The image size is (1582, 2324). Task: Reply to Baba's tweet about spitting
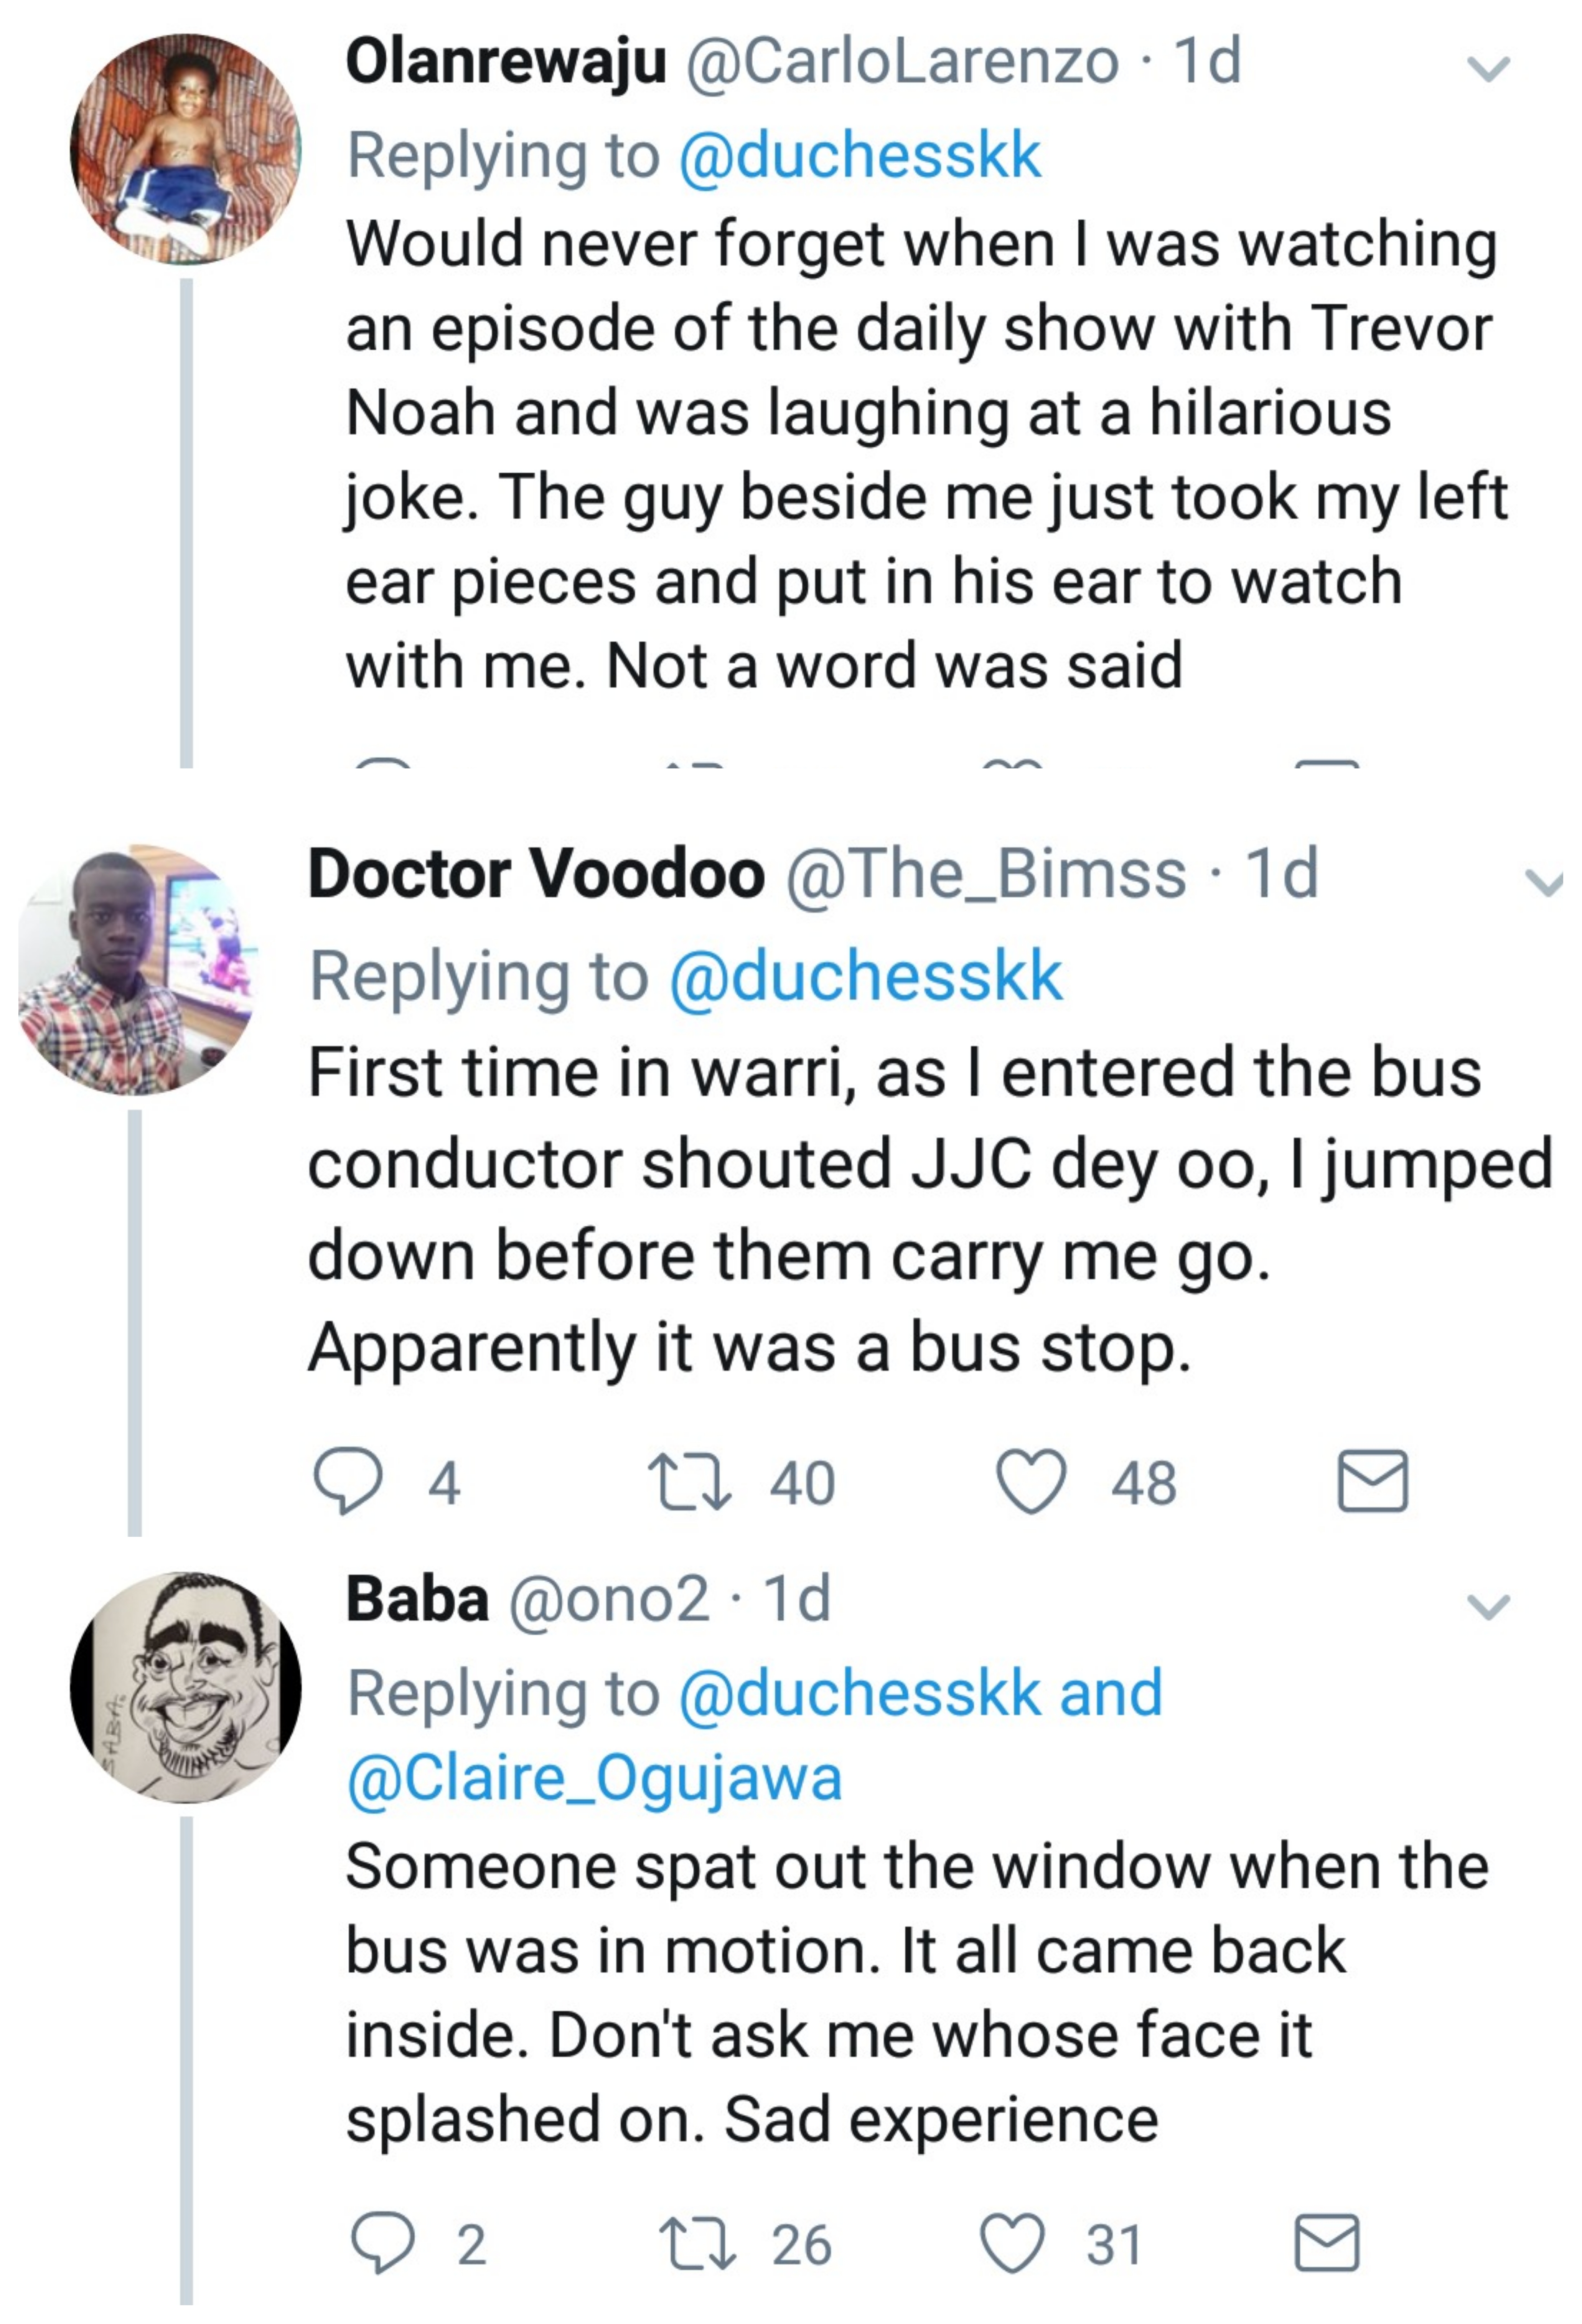pos(382,2243)
